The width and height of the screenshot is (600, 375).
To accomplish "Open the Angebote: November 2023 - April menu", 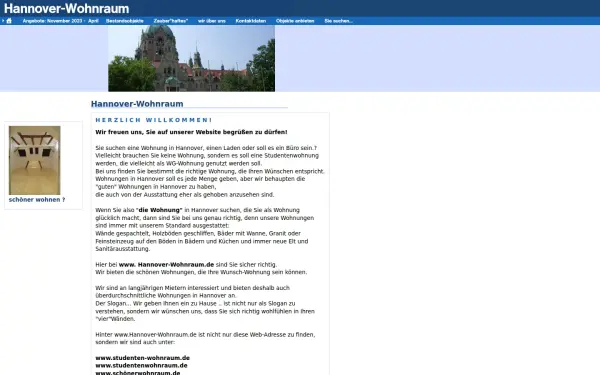I will pos(60,21).
